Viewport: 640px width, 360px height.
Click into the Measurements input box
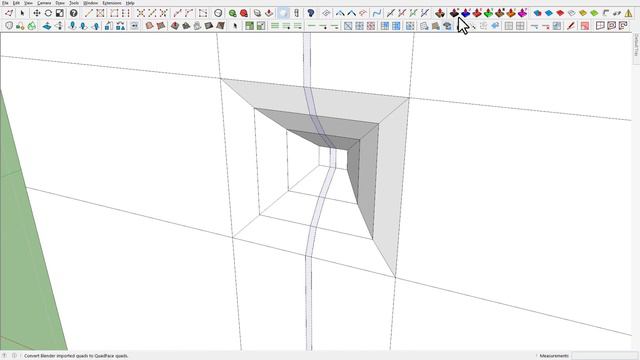604,356
